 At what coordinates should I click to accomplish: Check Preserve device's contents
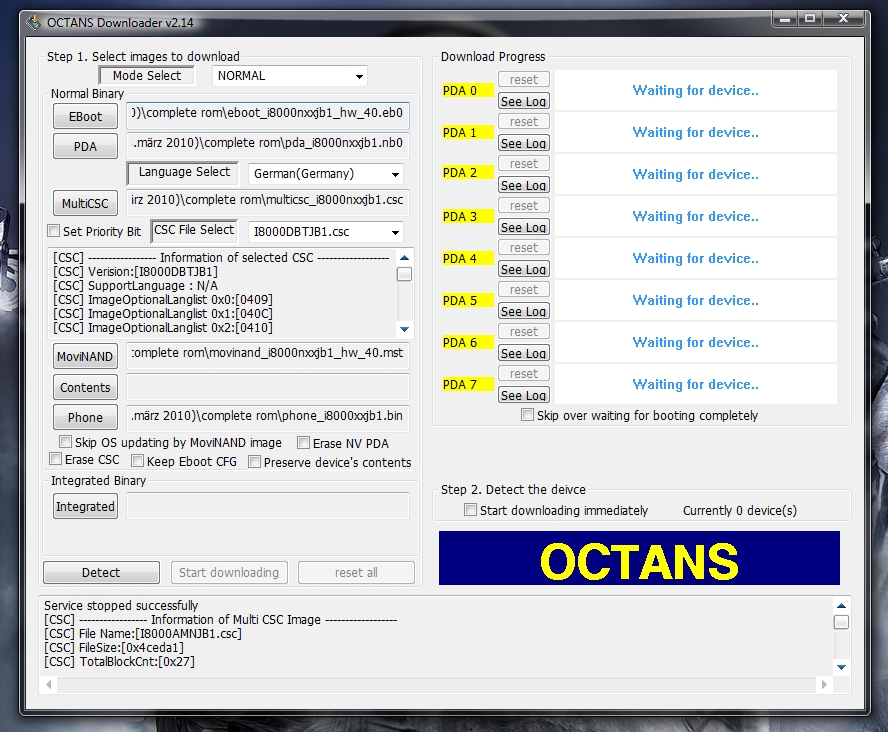point(254,461)
